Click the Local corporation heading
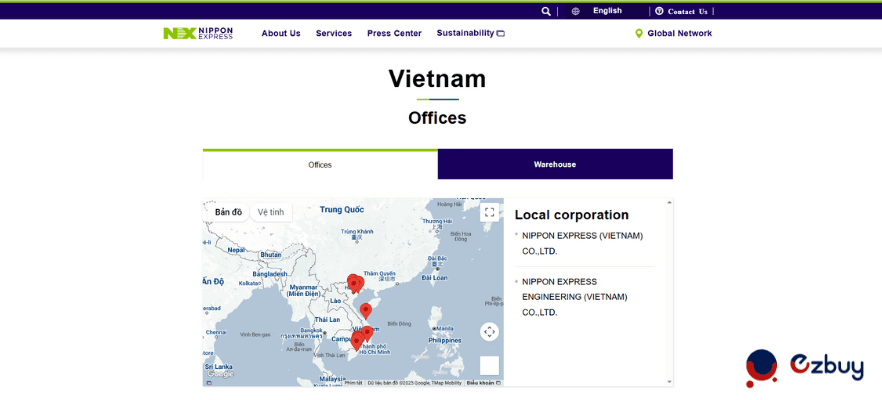882x400 pixels. pos(572,215)
